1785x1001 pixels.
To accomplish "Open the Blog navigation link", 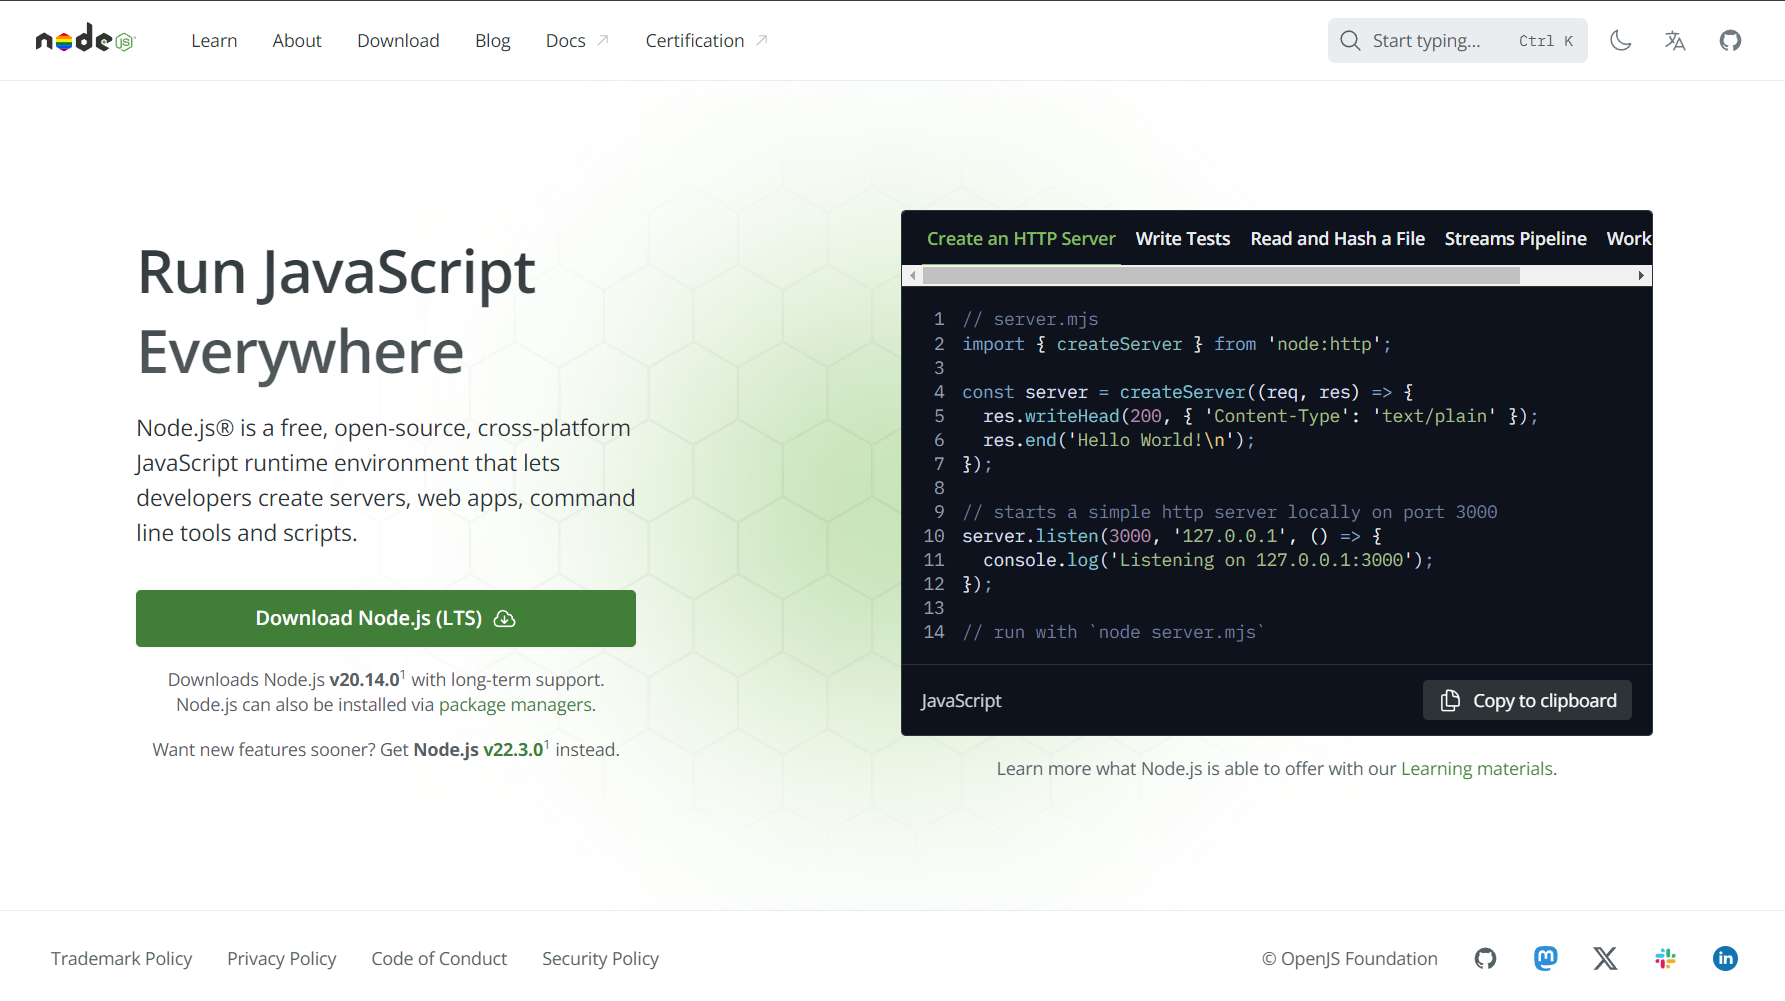I will point(492,40).
